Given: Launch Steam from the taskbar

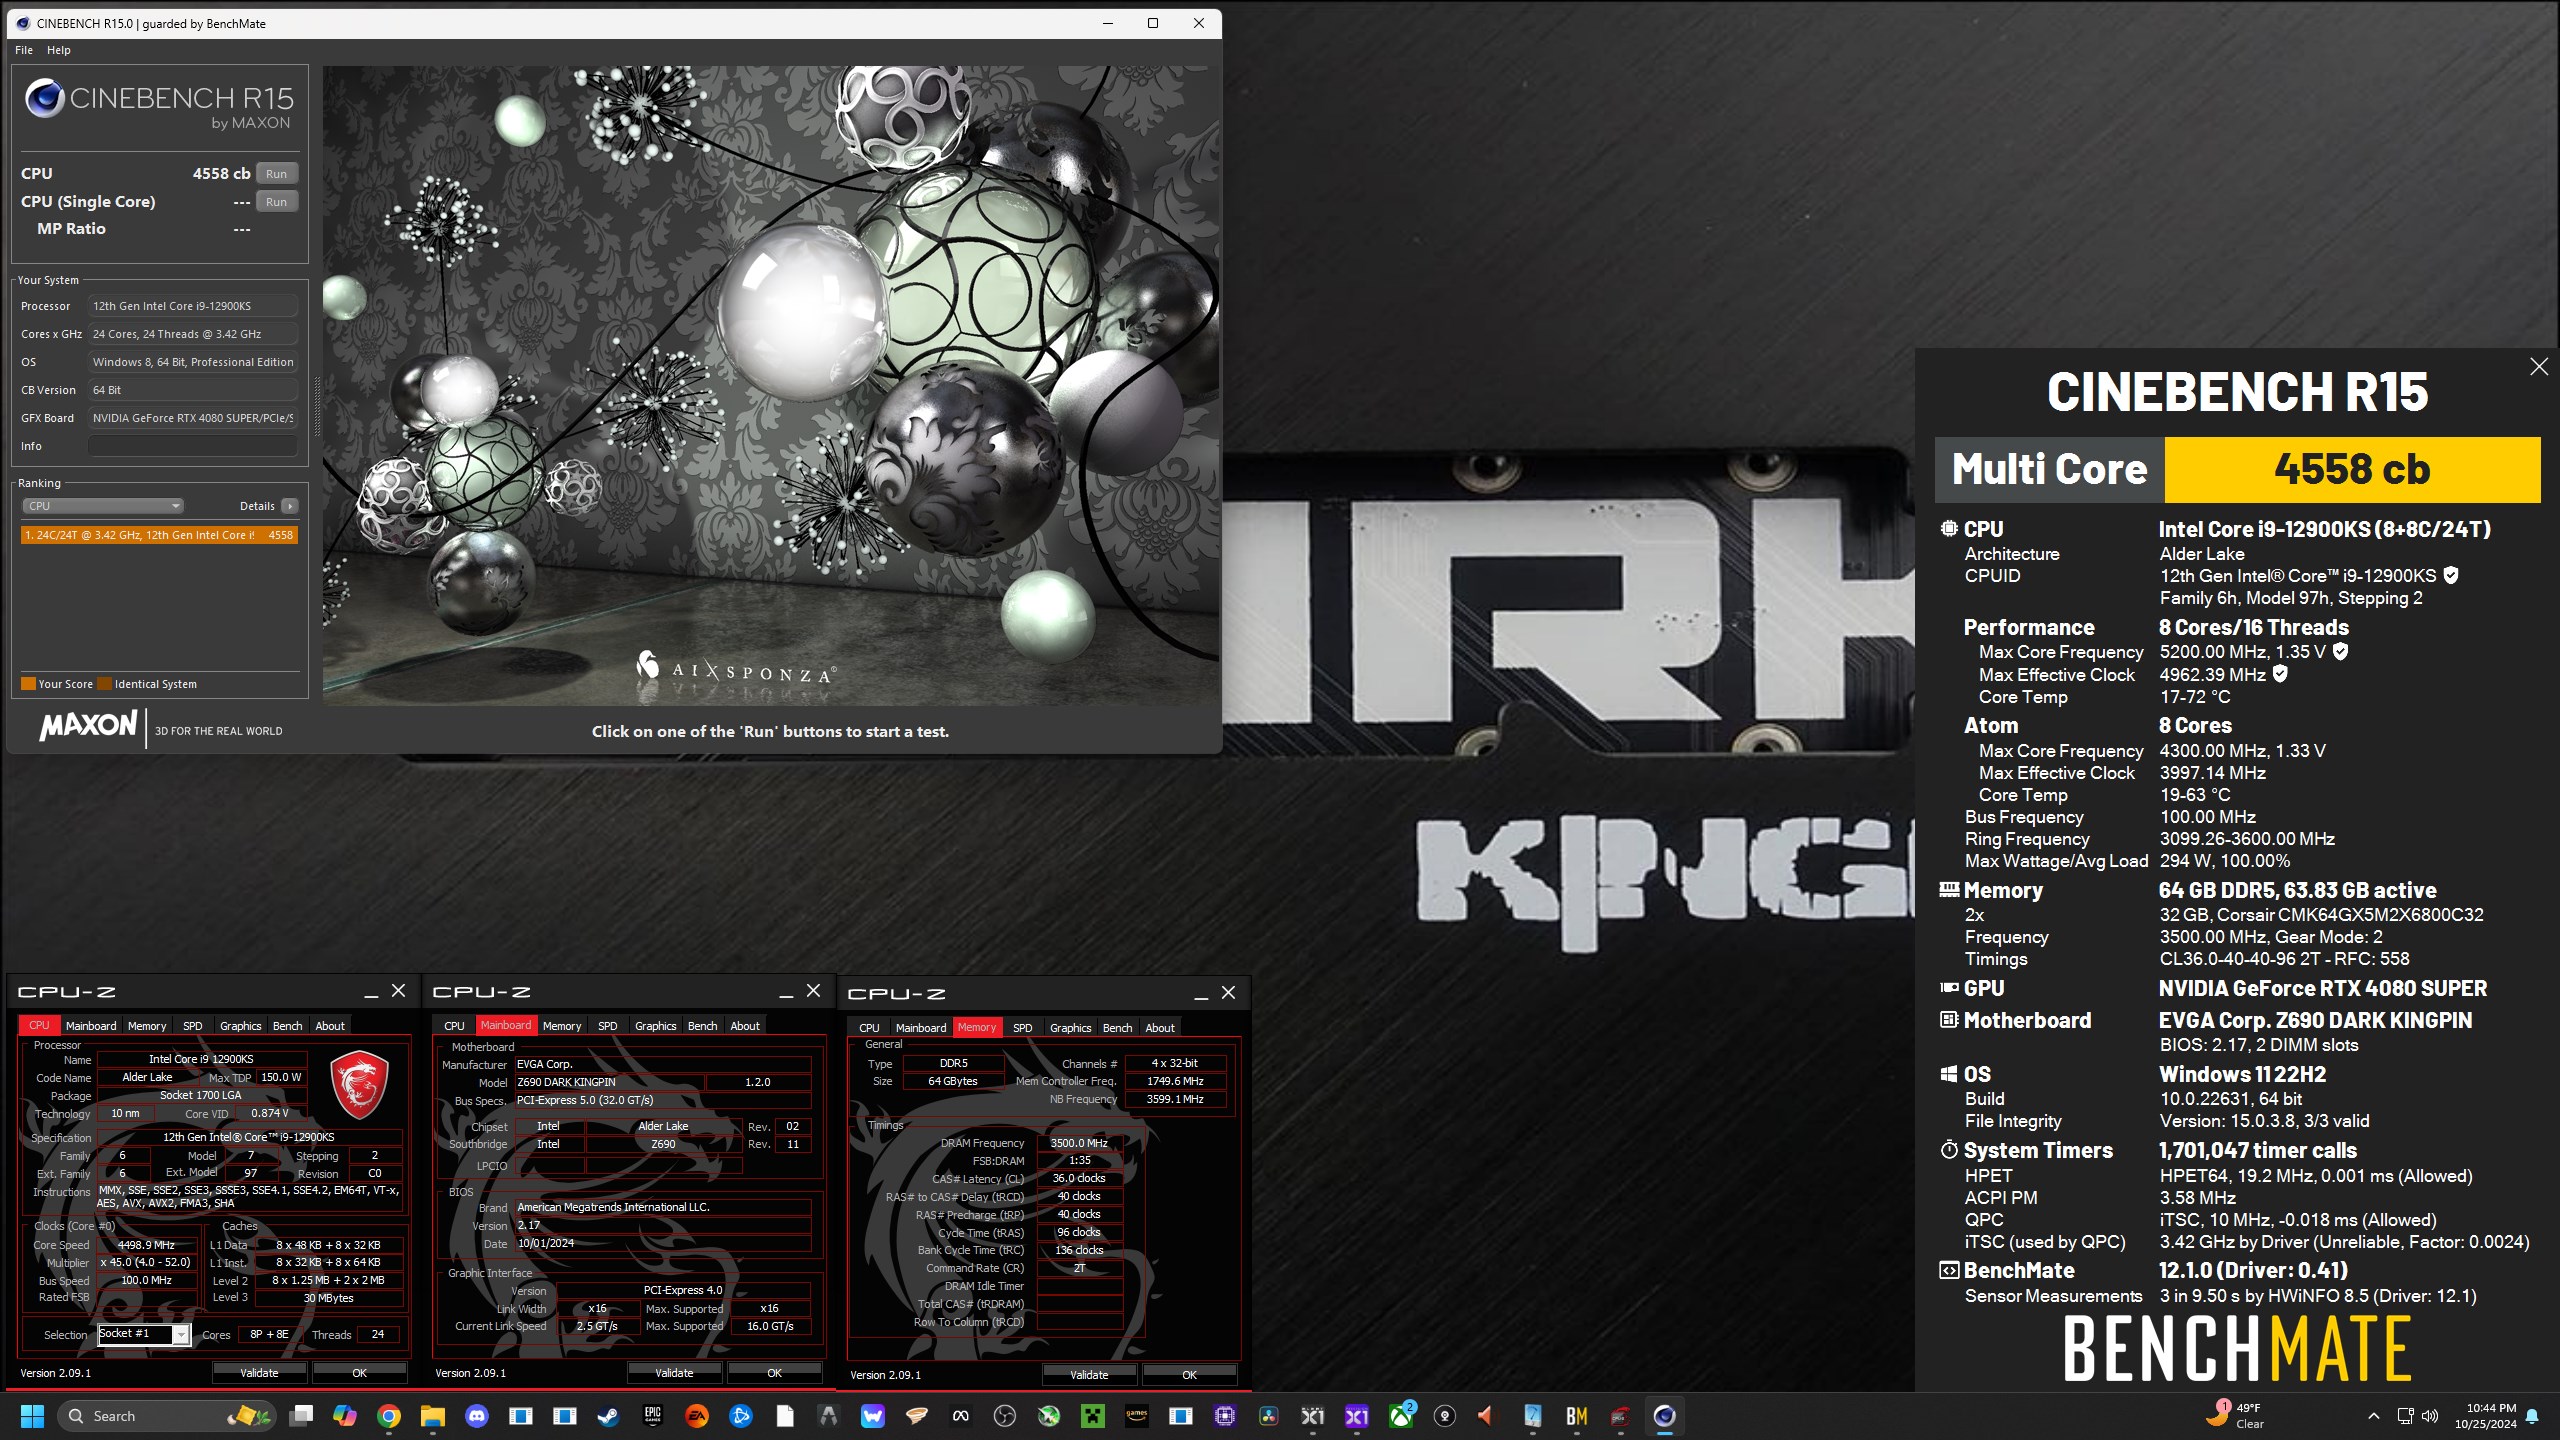Looking at the screenshot, I should (608, 1416).
